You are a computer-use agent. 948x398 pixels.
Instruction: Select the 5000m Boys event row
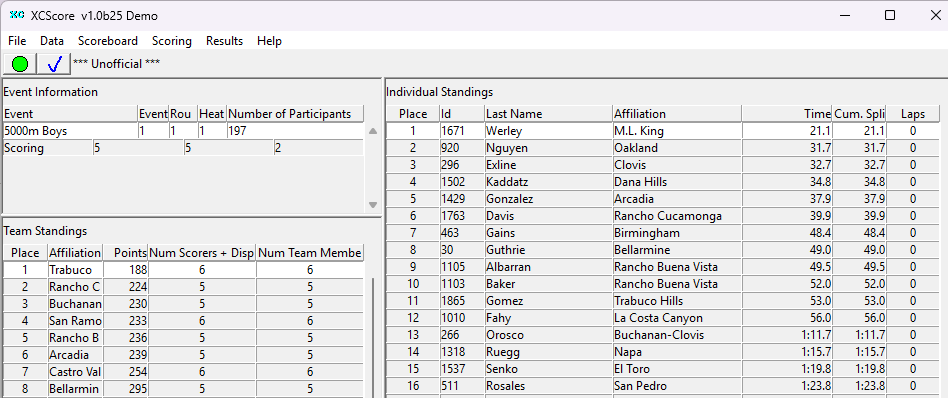(184, 131)
